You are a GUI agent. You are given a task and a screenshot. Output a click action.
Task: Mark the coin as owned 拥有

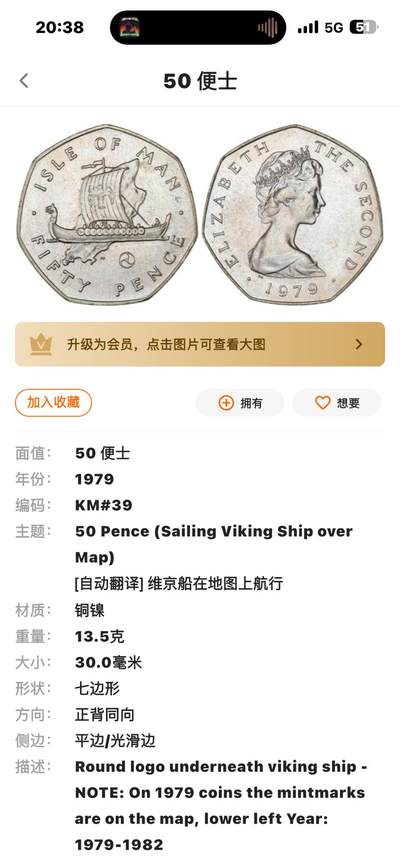coord(240,403)
